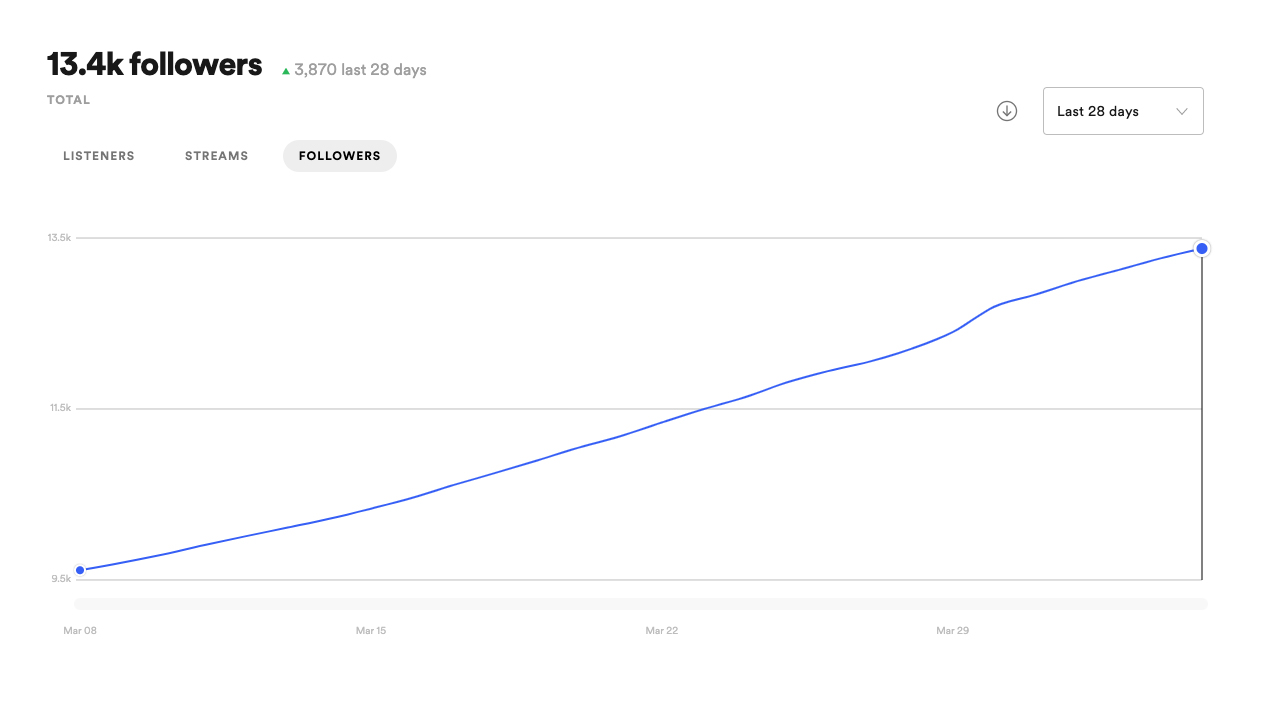Screen dimensions: 1264x712
Task: Click the horizontal scrollbar below the chart
Action: 640,604
